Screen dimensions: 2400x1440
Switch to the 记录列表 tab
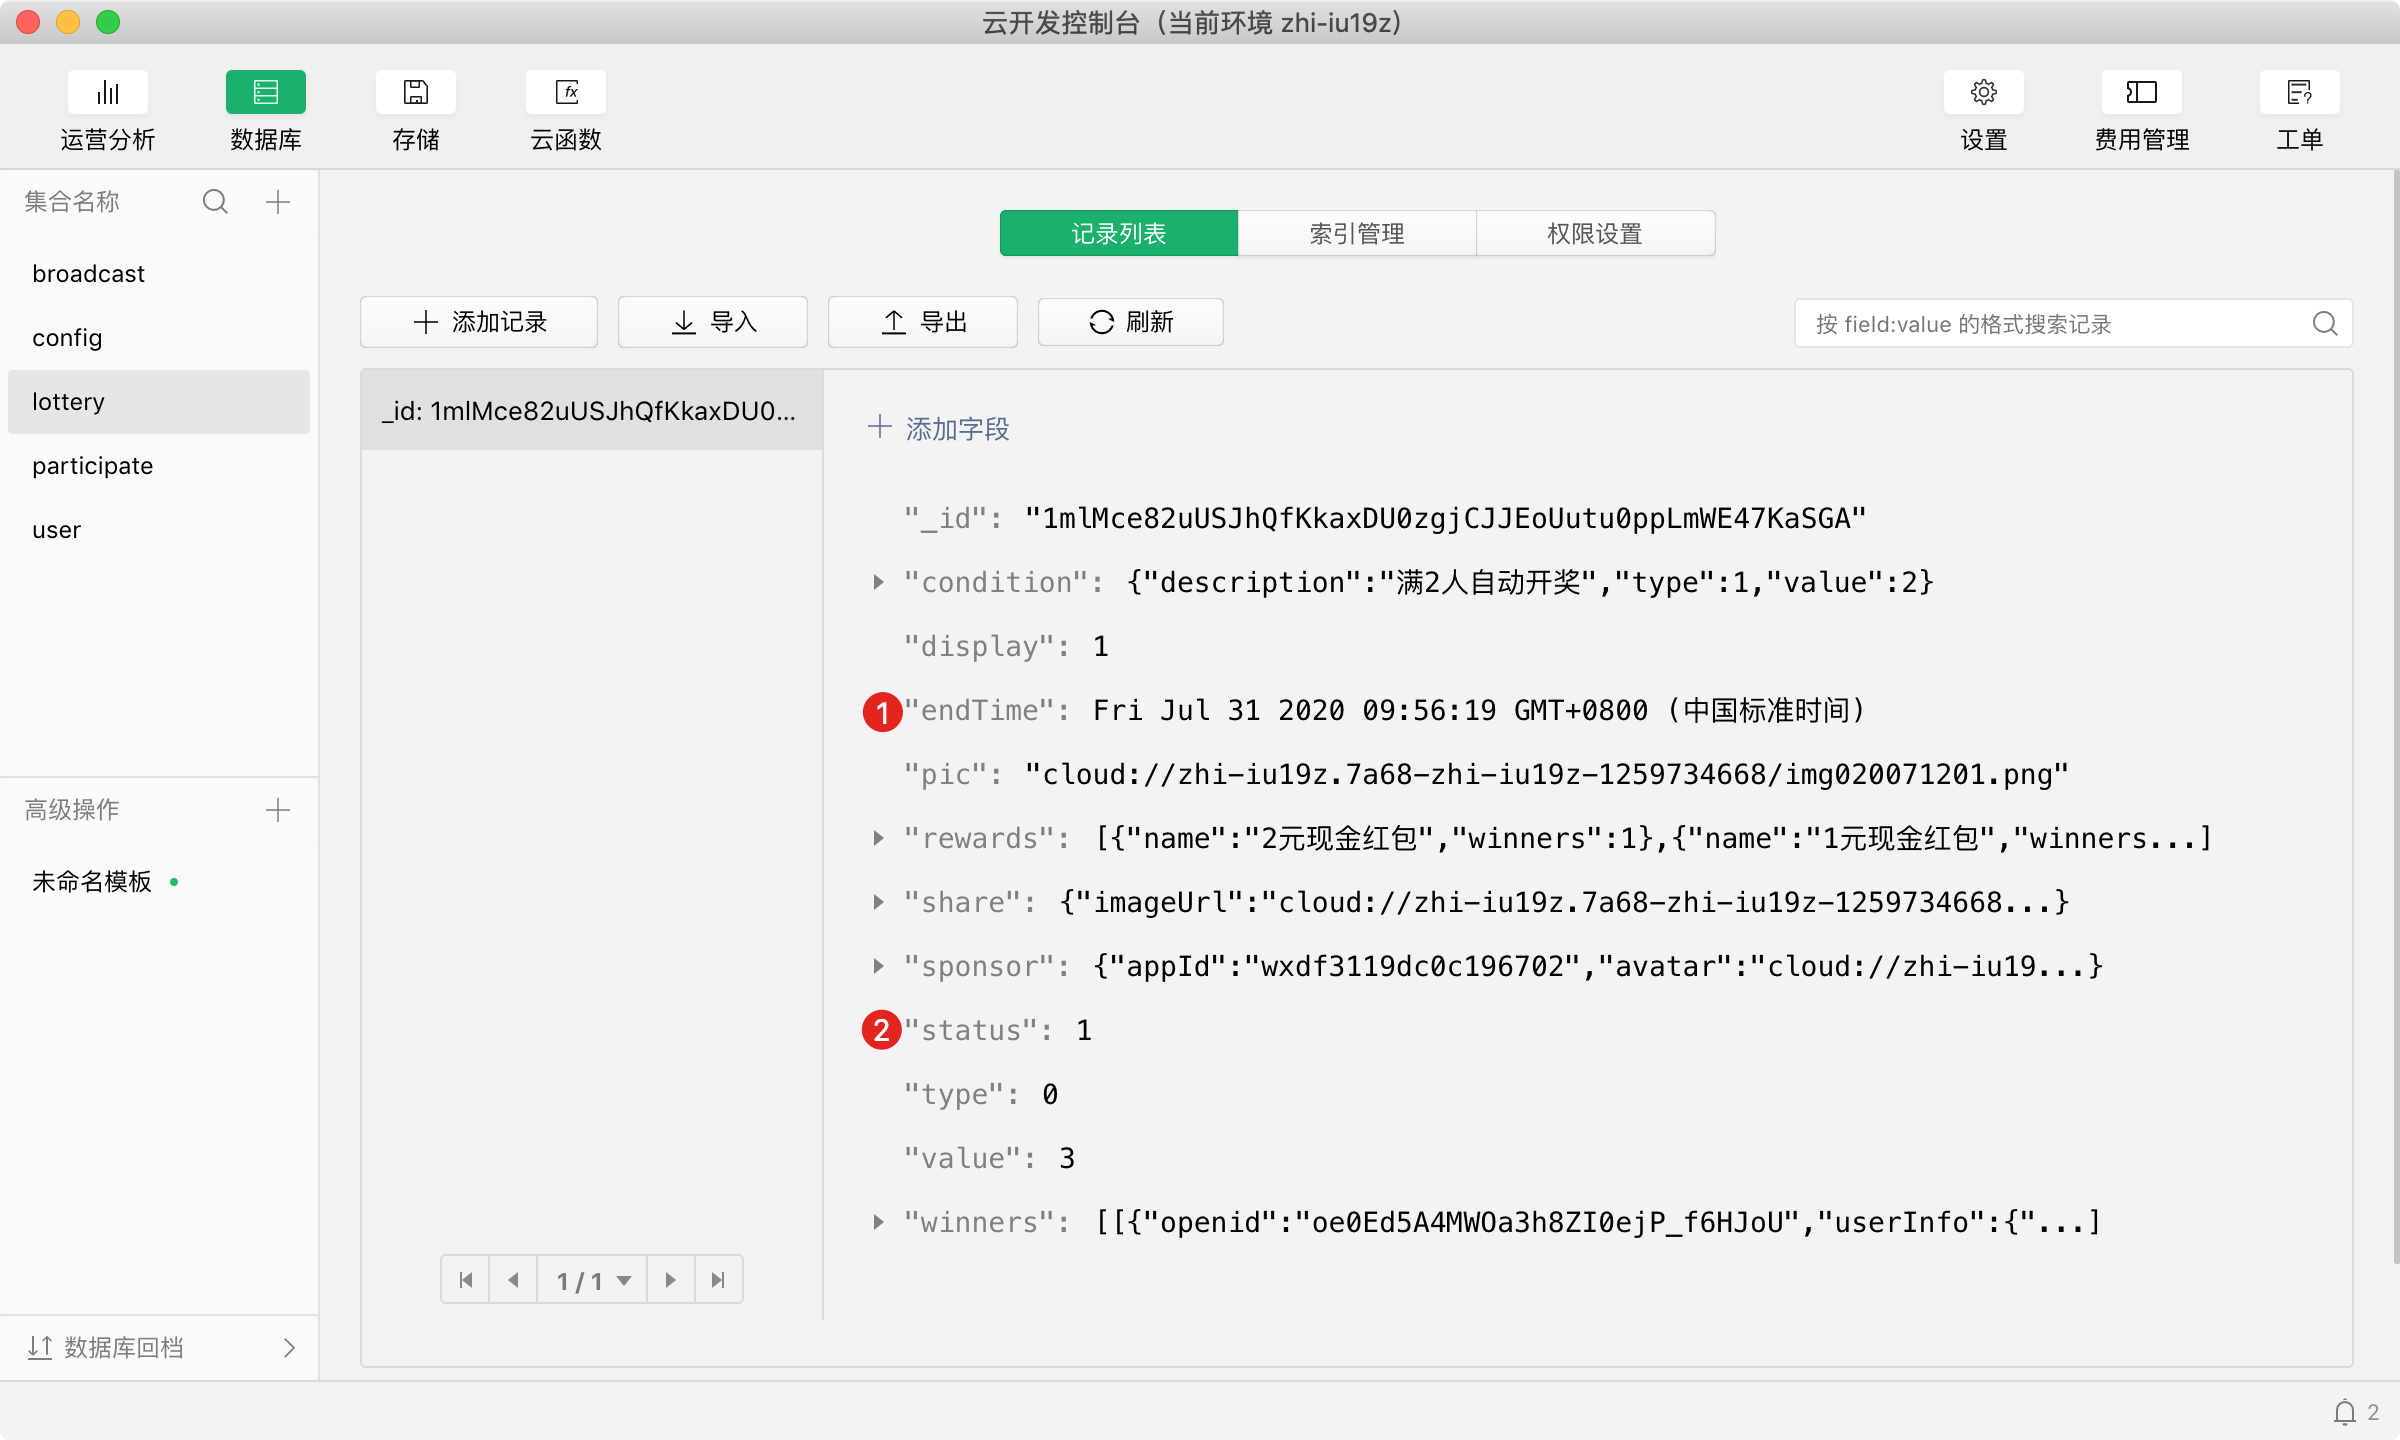pyautogui.click(x=1119, y=233)
